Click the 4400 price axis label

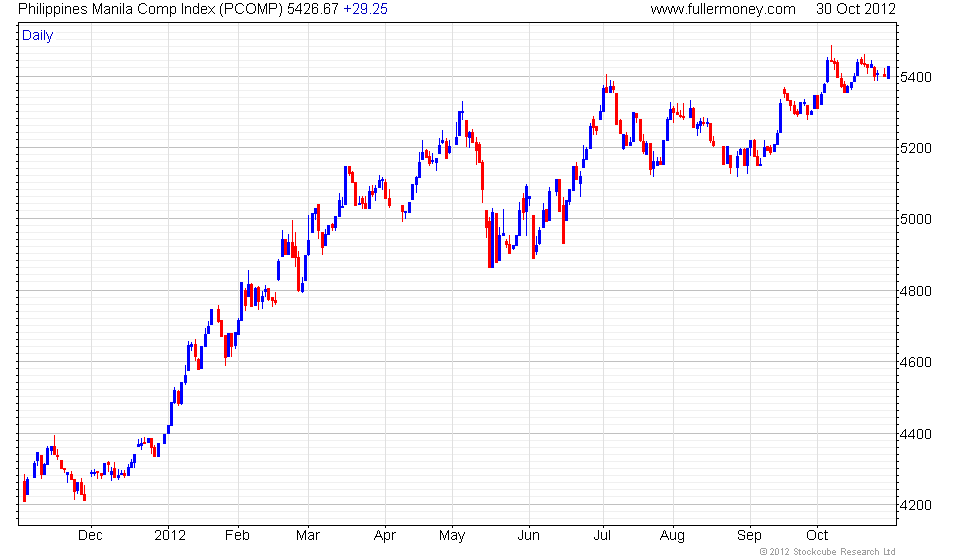pyautogui.click(x=915, y=434)
